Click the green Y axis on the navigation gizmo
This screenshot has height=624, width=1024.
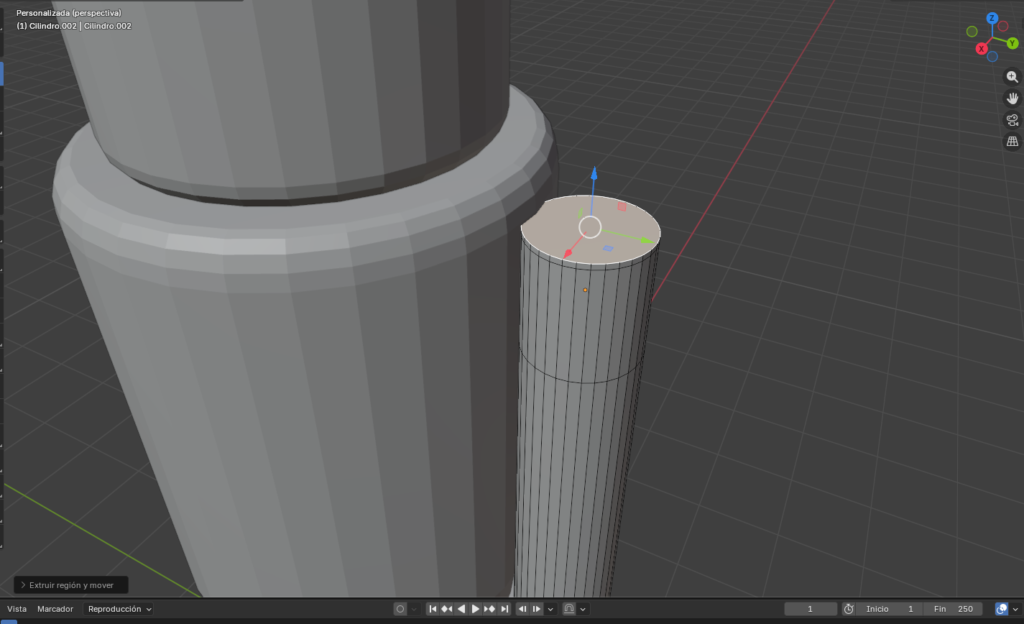(x=1012, y=42)
